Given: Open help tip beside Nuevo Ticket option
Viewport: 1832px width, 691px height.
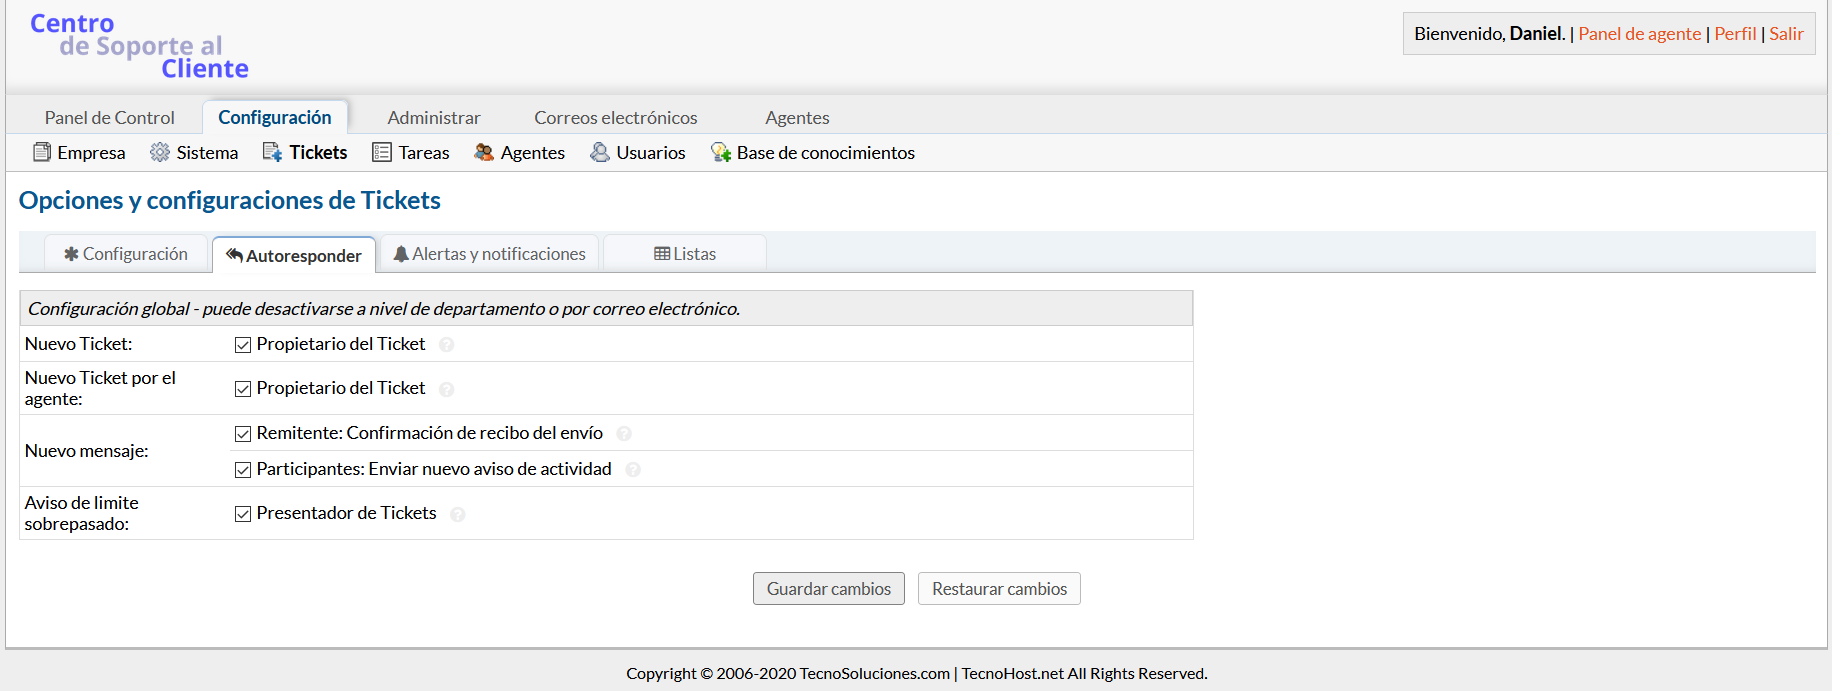Looking at the screenshot, I should (447, 345).
